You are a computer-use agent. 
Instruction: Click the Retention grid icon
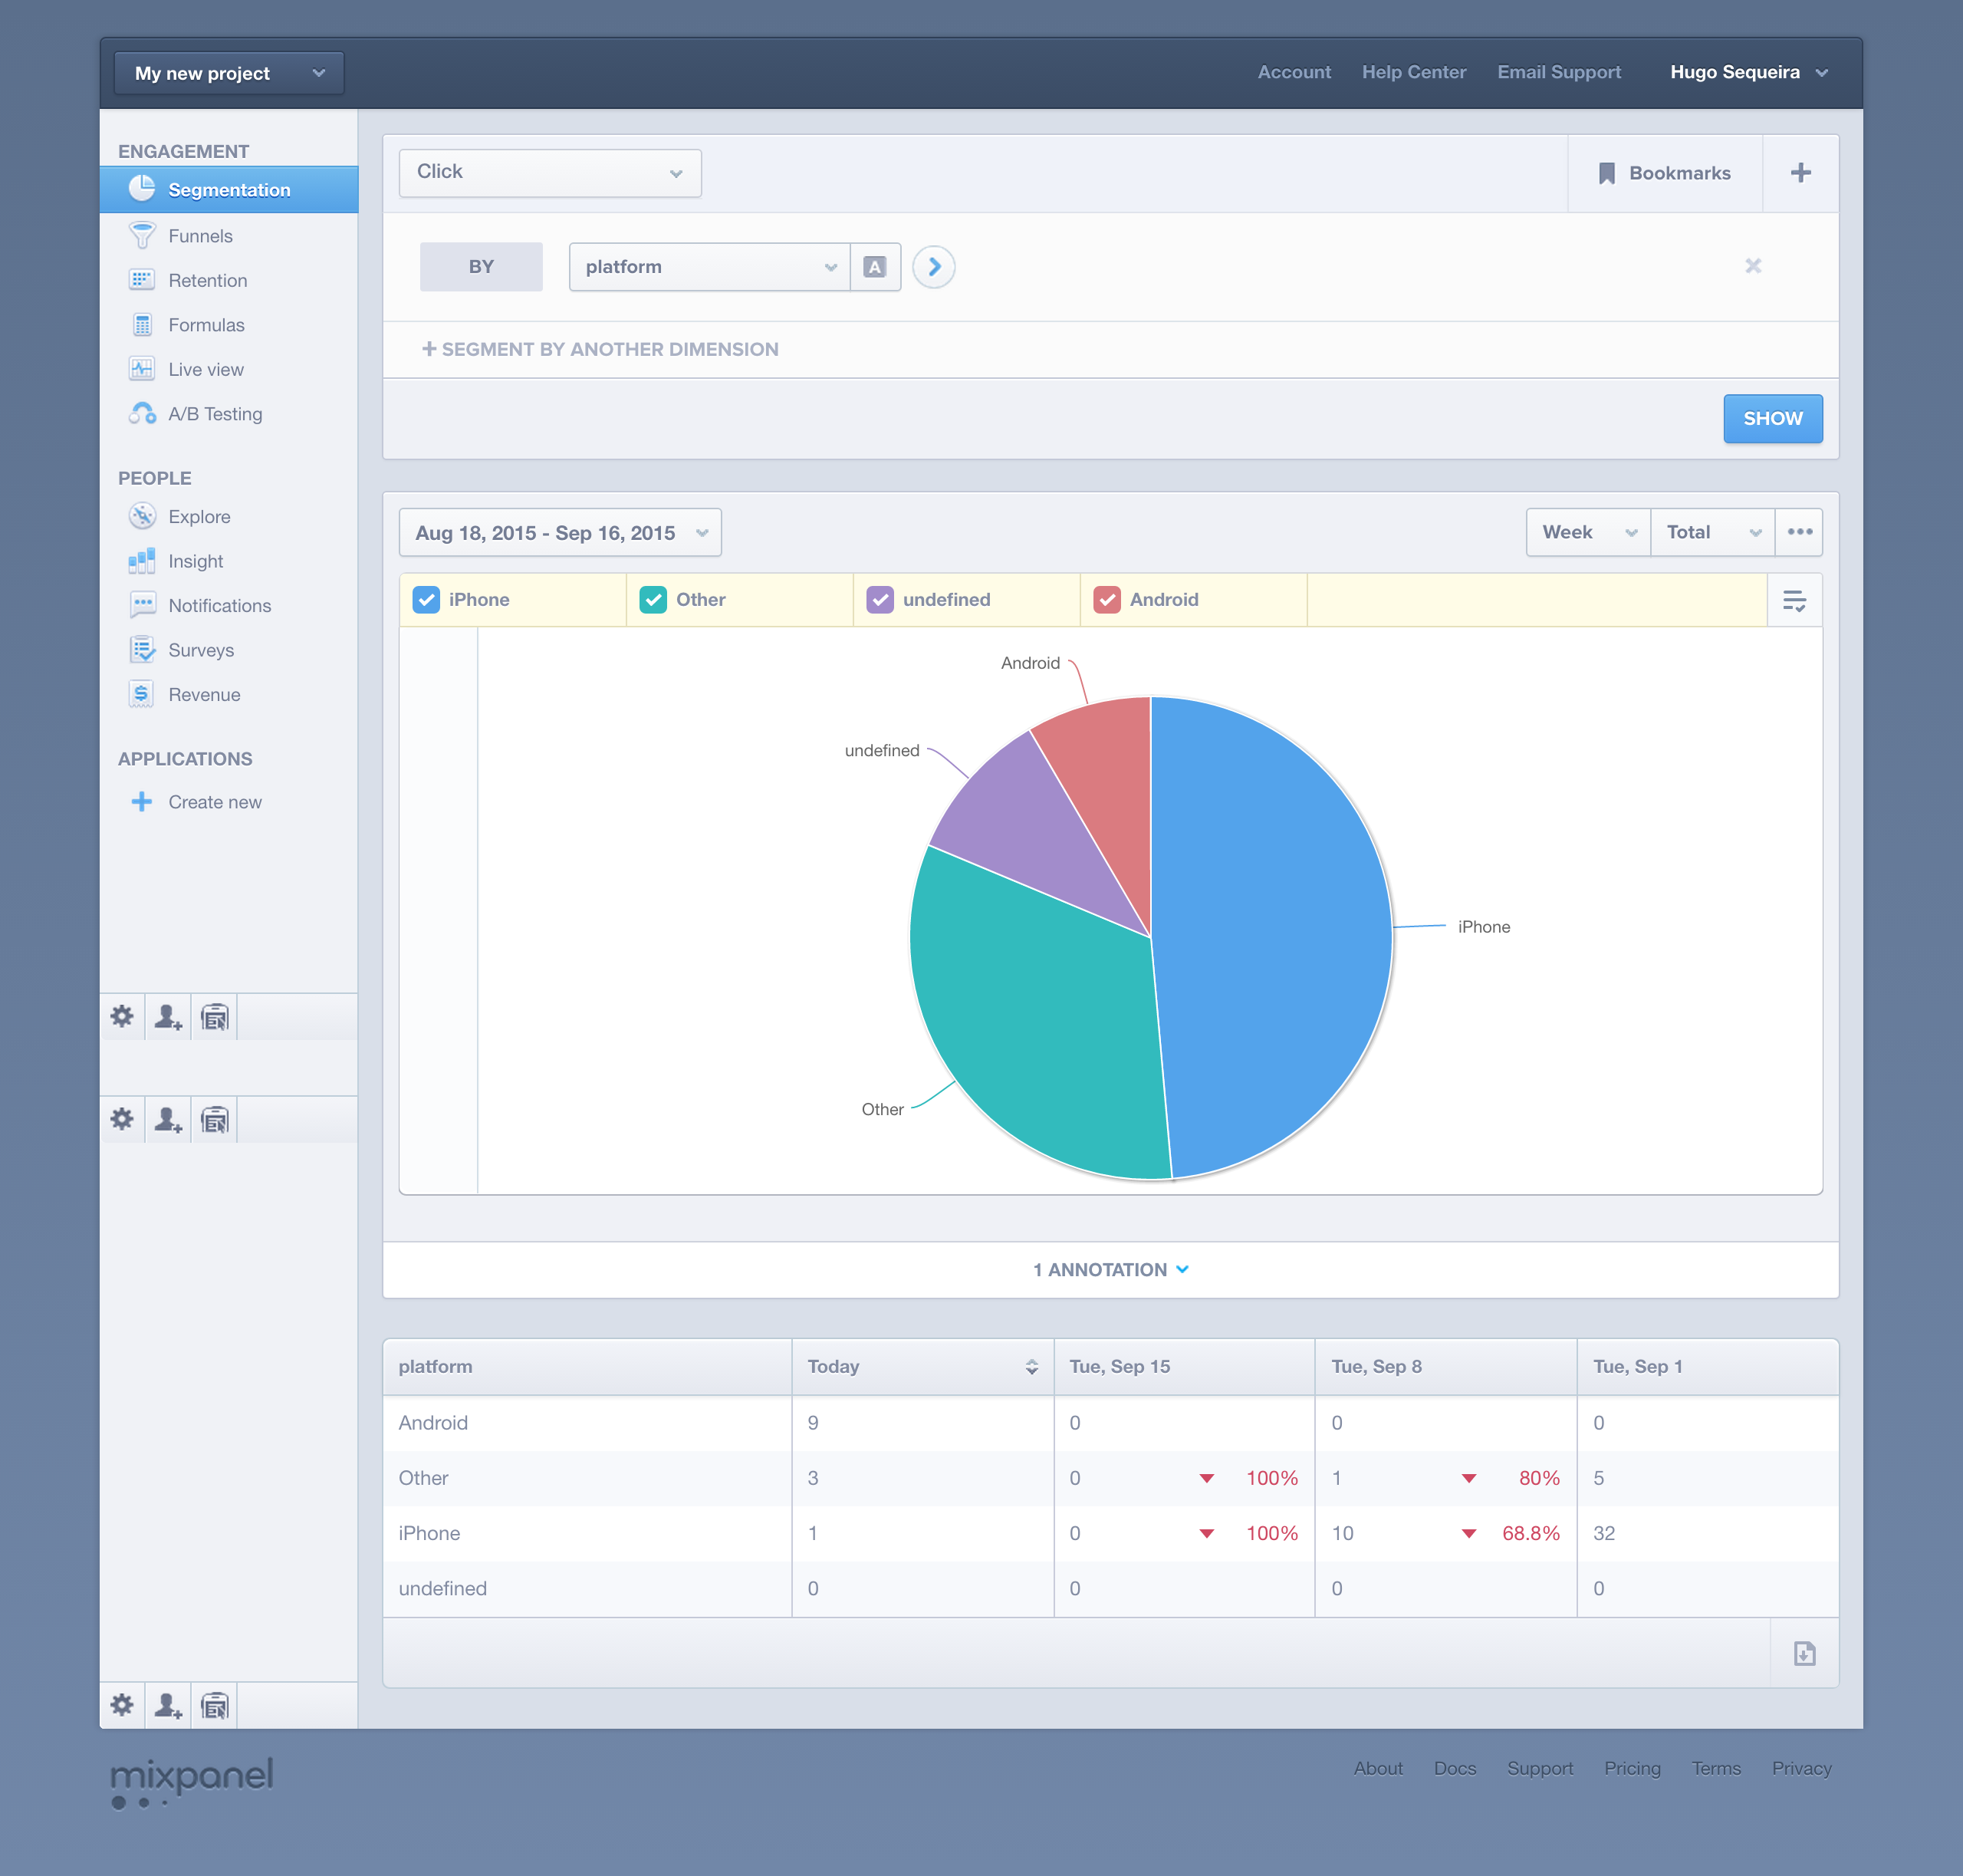click(x=142, y=280)
